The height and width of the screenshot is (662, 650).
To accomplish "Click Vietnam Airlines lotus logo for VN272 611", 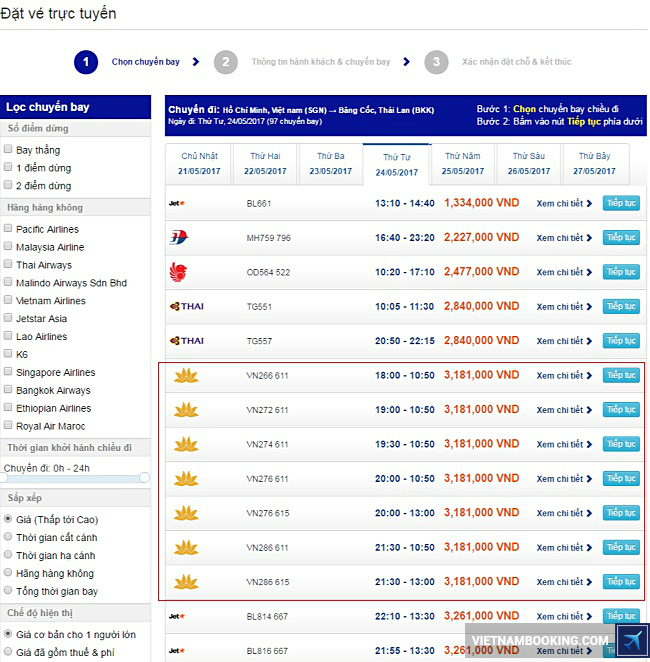I will (186, 410).
